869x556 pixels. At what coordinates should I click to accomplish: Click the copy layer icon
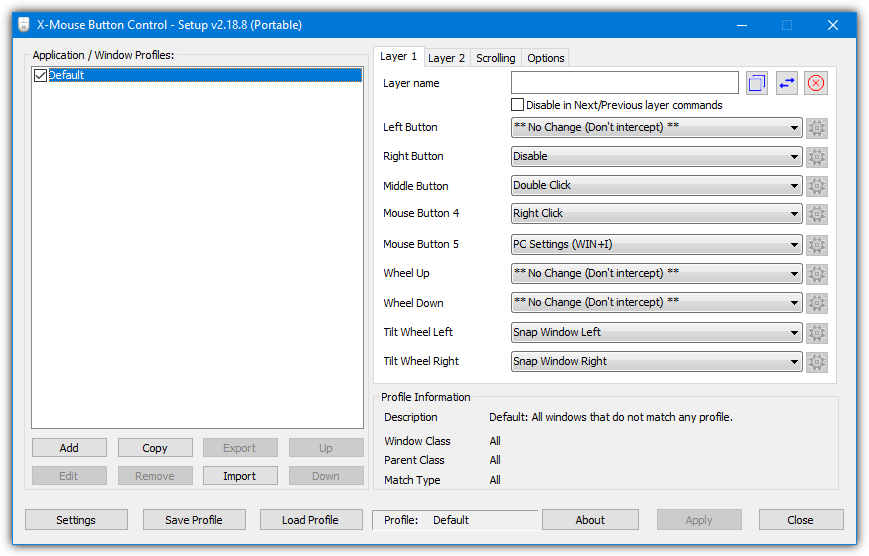(x=756, y=83)
